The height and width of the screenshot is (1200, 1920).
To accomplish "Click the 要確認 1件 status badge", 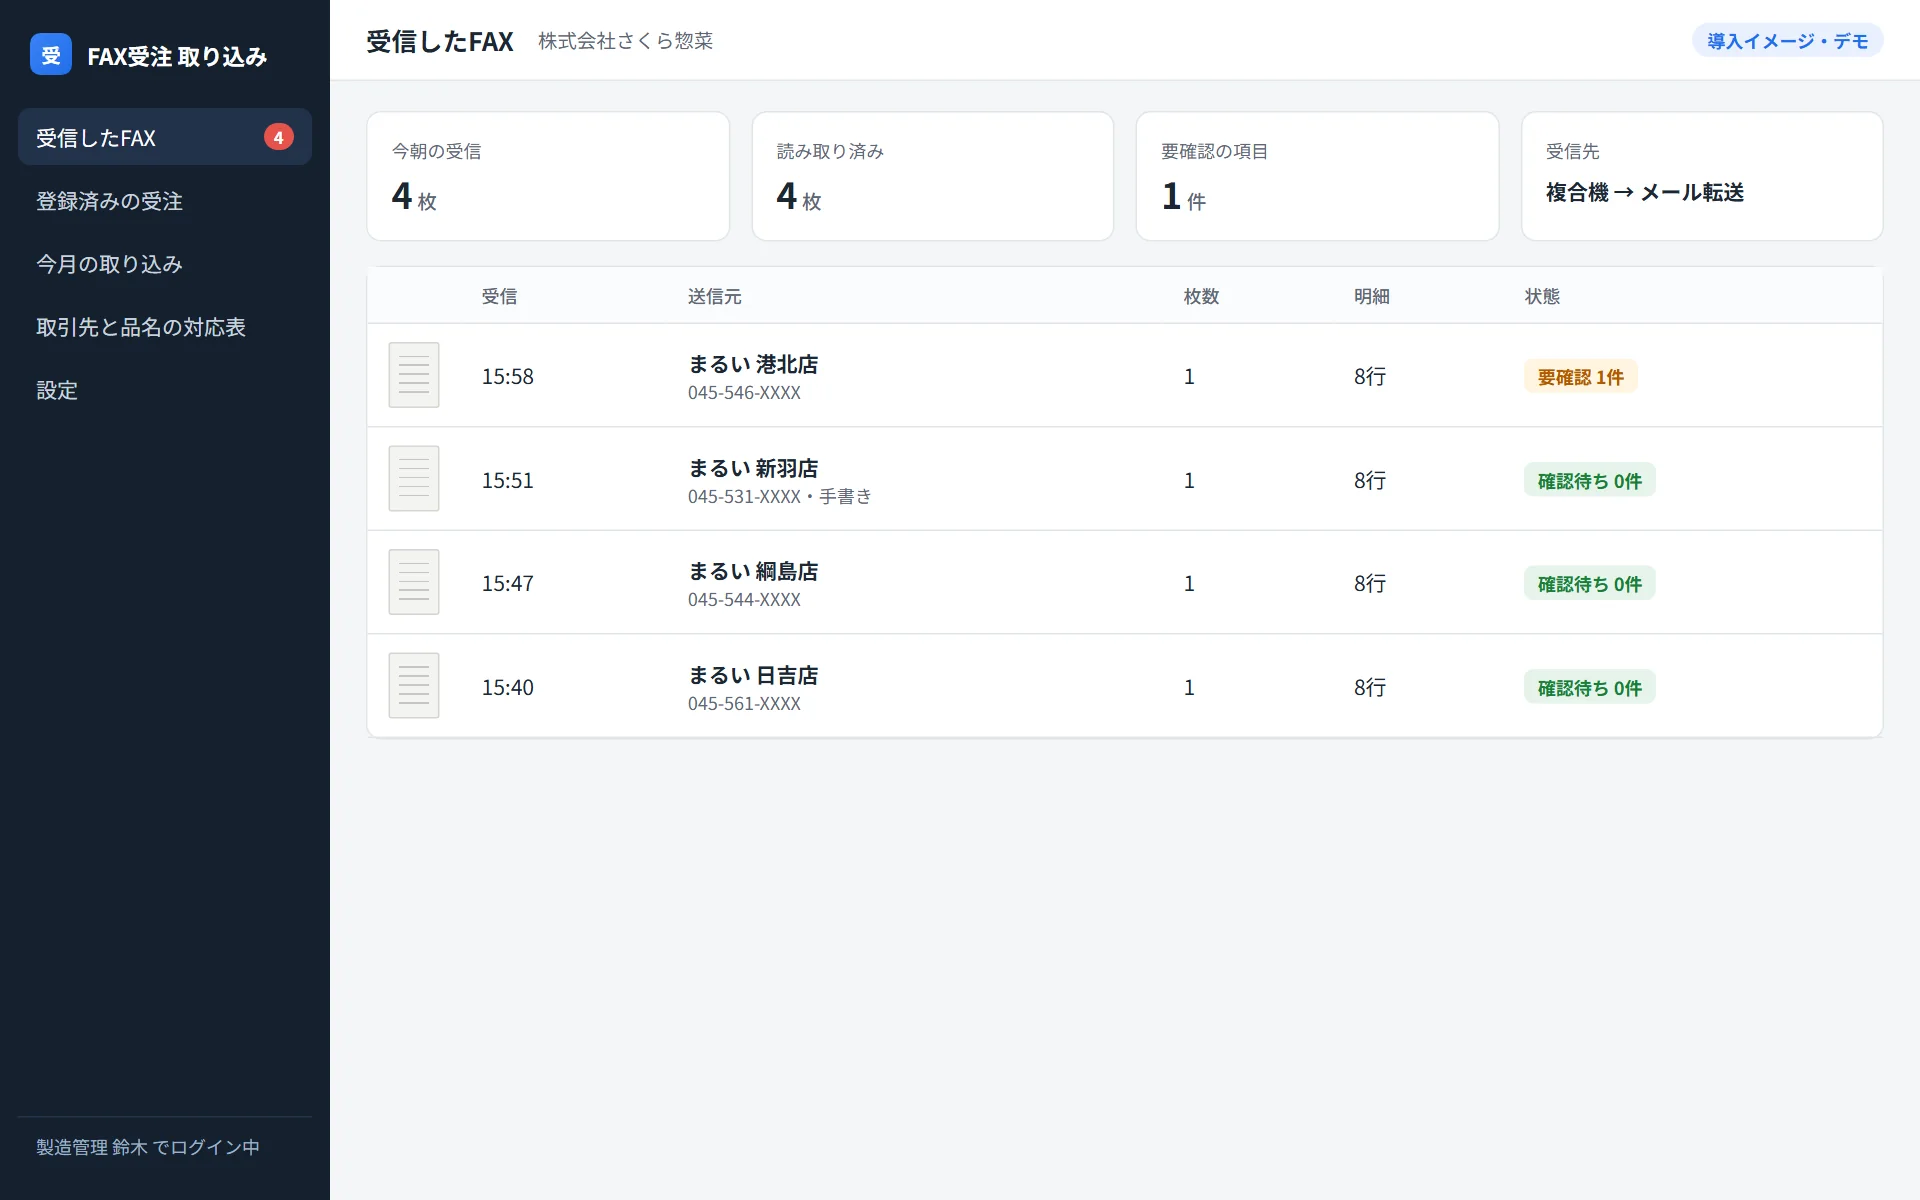I will pyautogui.click(x=1580, y=377).
